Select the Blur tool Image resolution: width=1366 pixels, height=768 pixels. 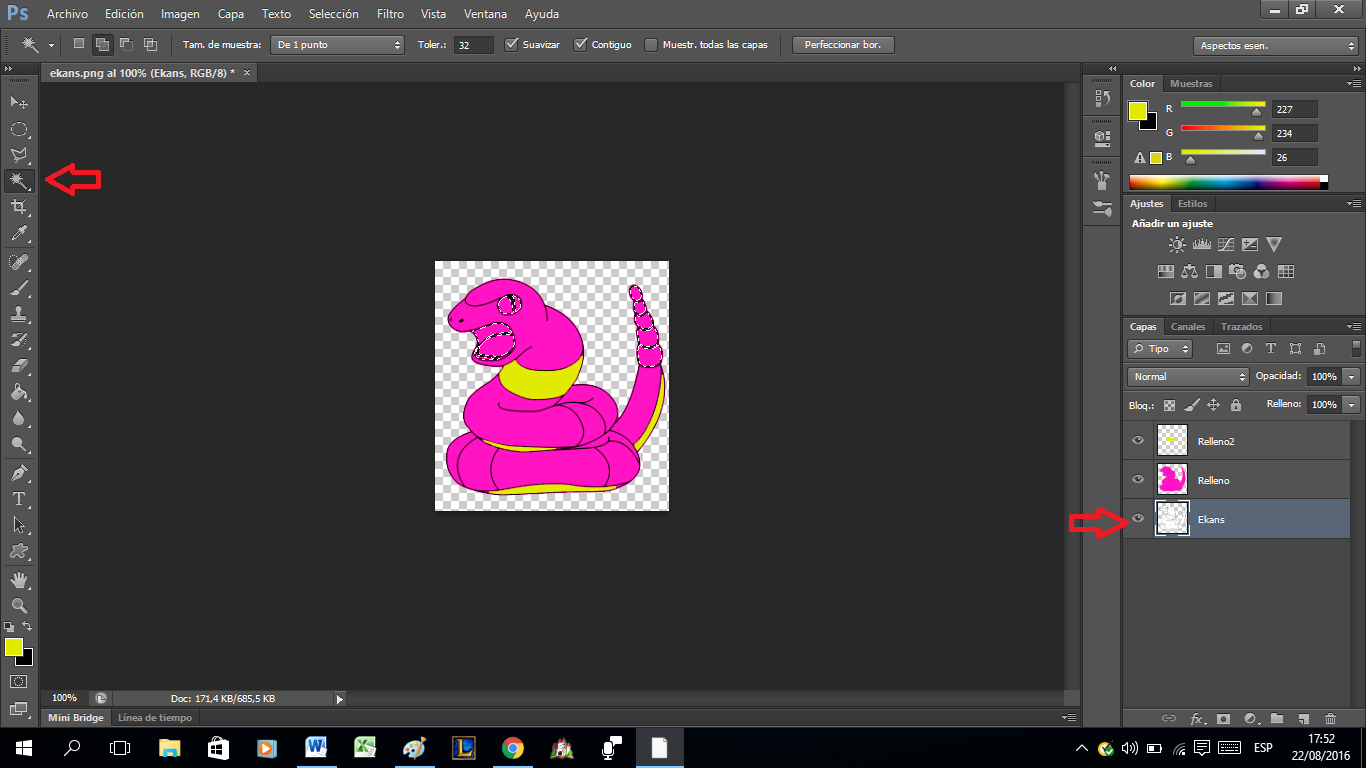pyautogui.click(x=19, y=418)
